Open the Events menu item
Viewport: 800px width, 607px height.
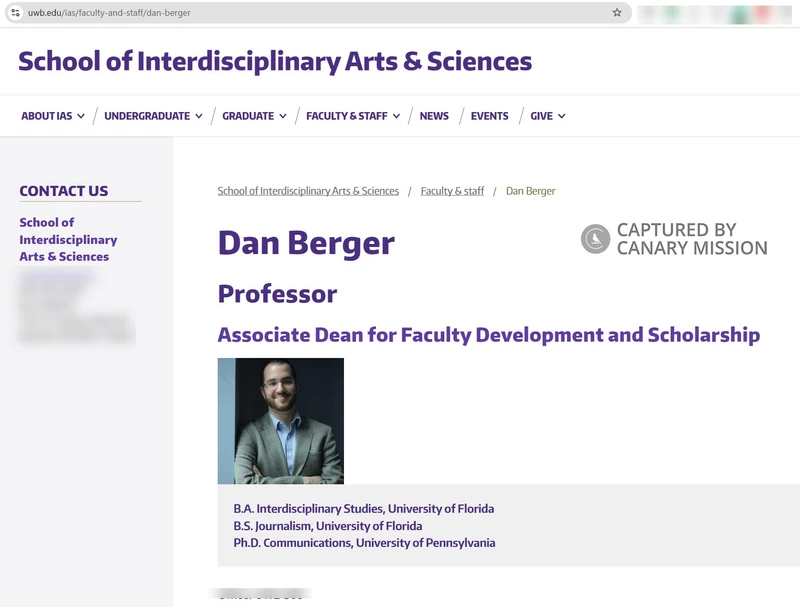pyautogui.click(x=489, y=116)
